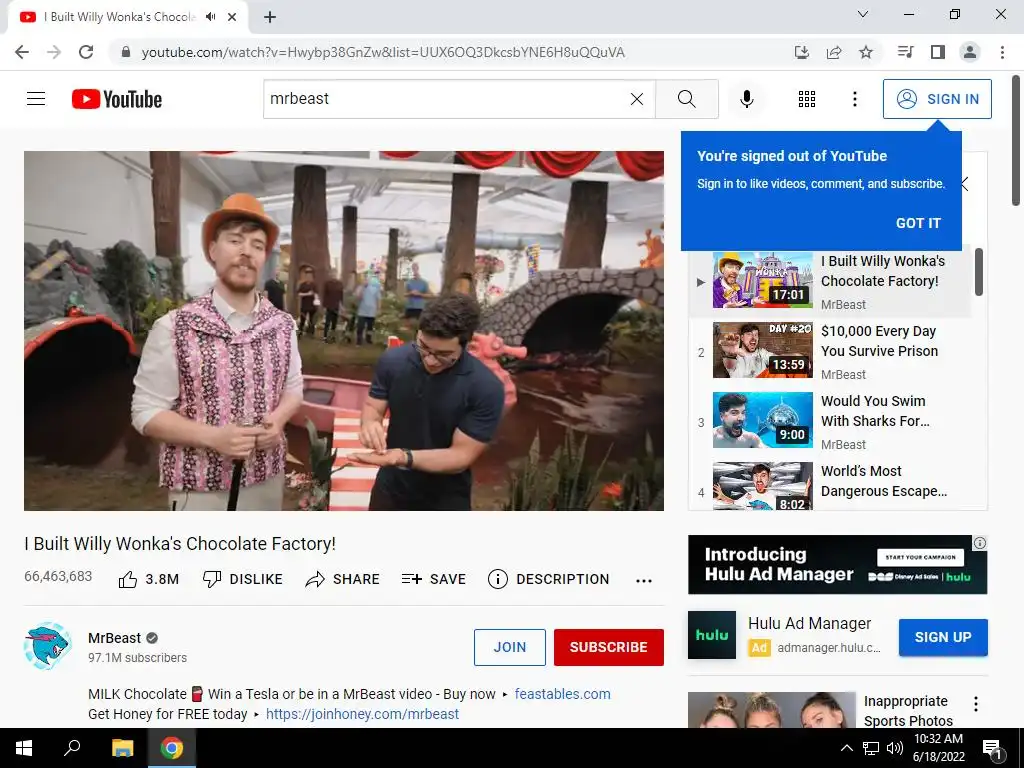Clear the search box with the X icon

[637, 99]
